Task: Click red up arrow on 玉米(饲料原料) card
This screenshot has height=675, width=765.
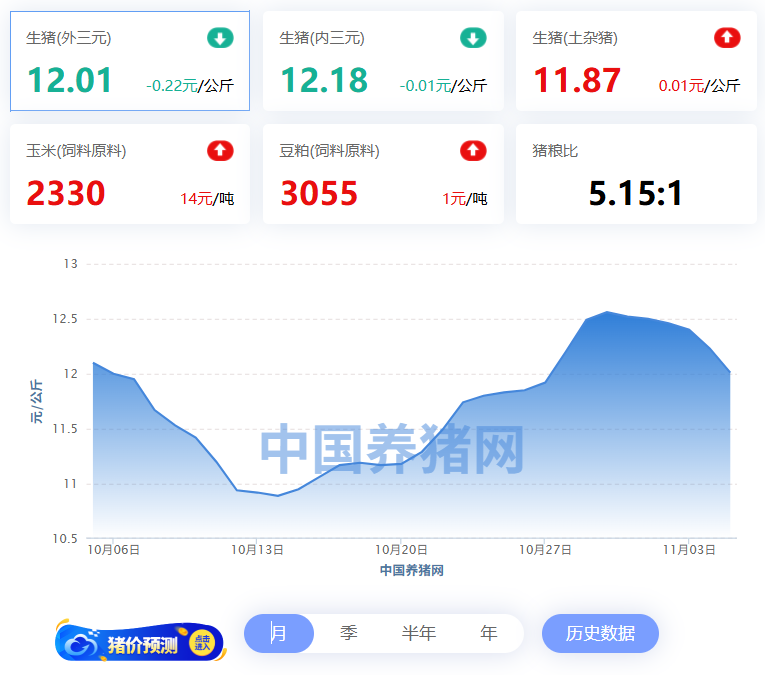Action: coord(220,151)
